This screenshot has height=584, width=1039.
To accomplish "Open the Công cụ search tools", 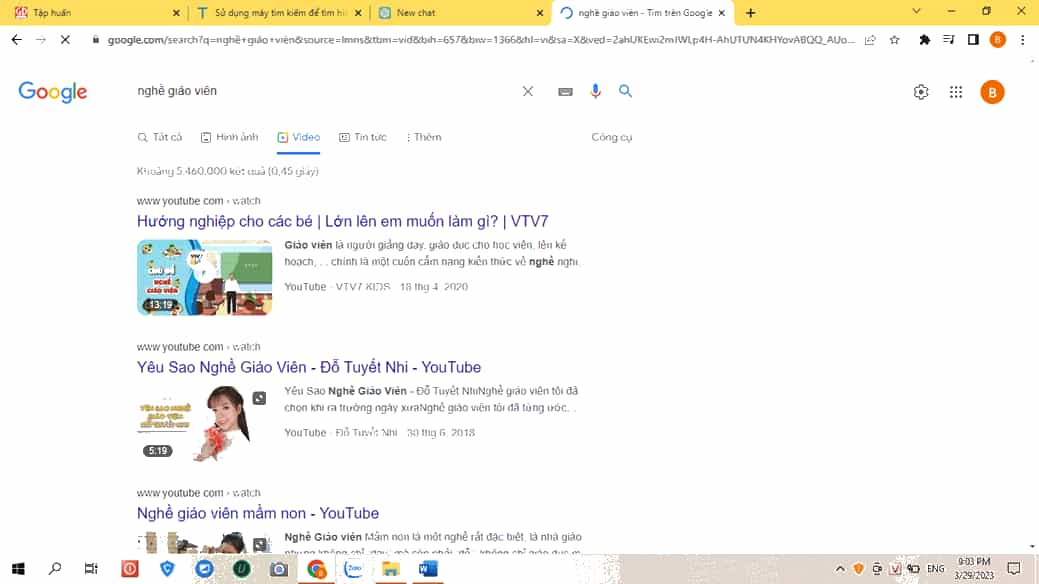I will [x=612, y=137].
